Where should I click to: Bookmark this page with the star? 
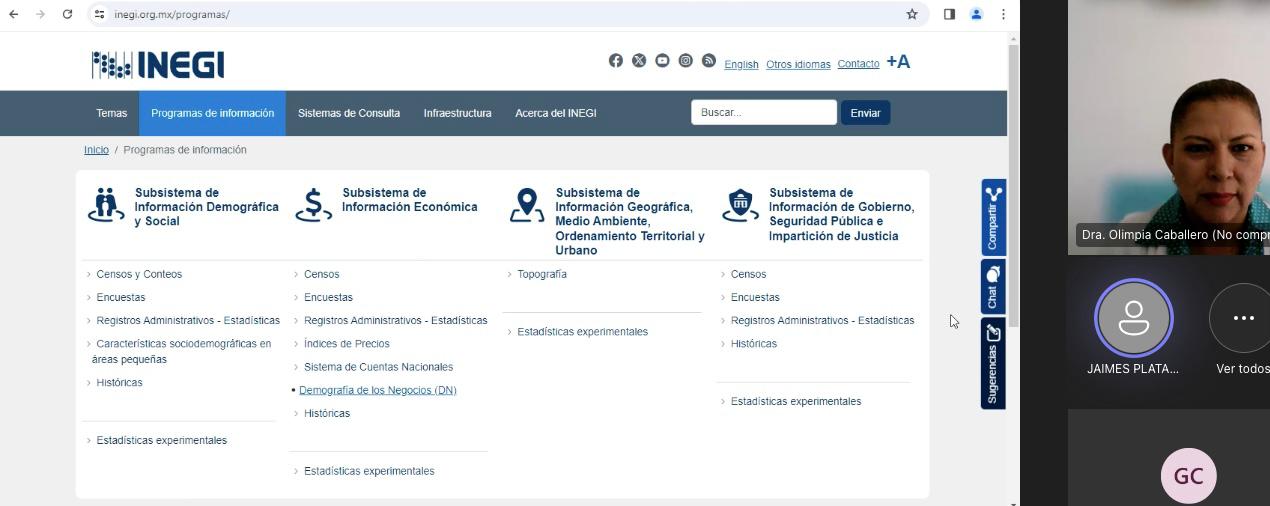912,14
